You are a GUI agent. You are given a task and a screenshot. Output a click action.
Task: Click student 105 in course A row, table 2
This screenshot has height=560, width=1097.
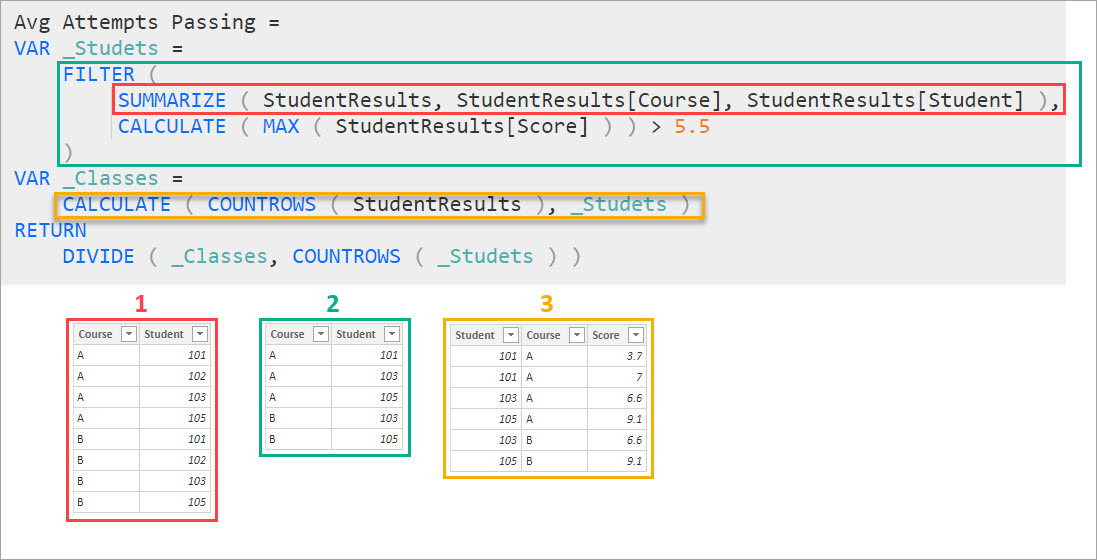pyautogui.click(x=388, y=397)
